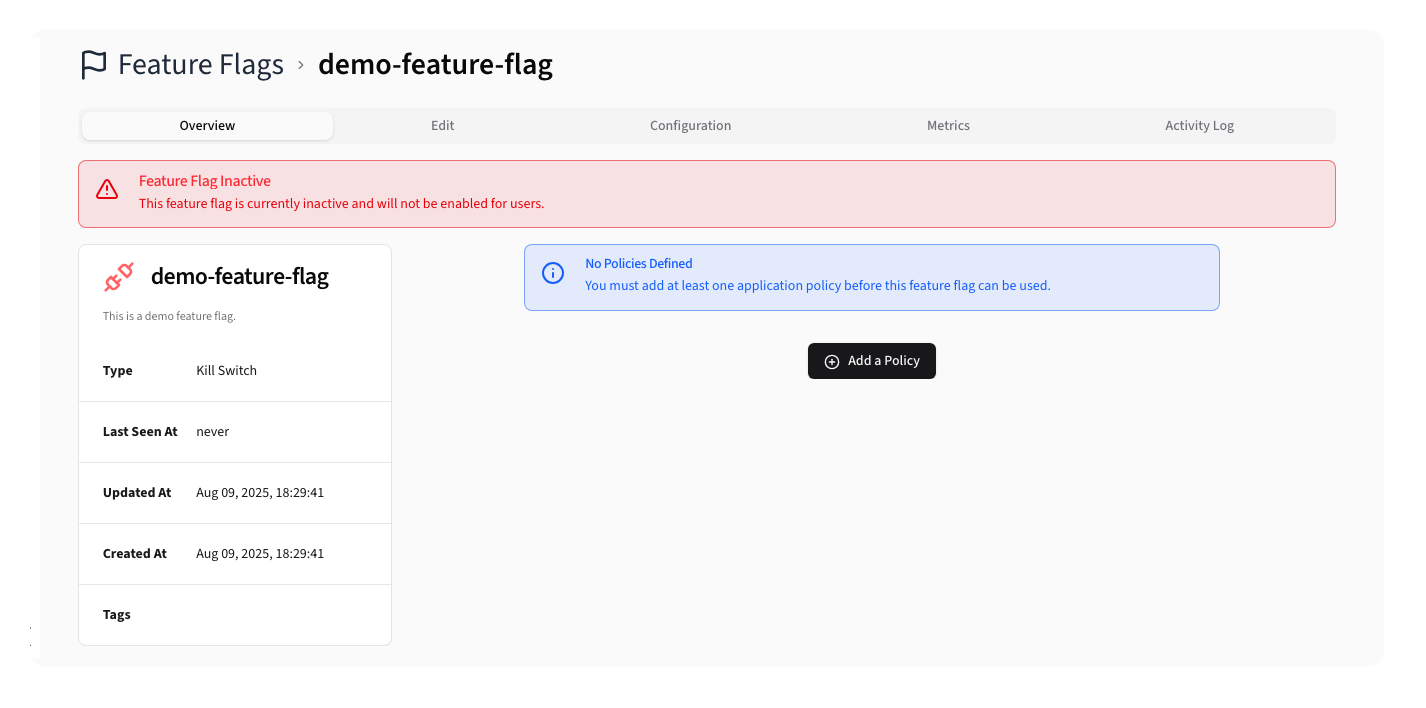Viewport: 1426px width, 708px height.
Task: Open the Activity Log tab
Action: tap(1199, 125)
